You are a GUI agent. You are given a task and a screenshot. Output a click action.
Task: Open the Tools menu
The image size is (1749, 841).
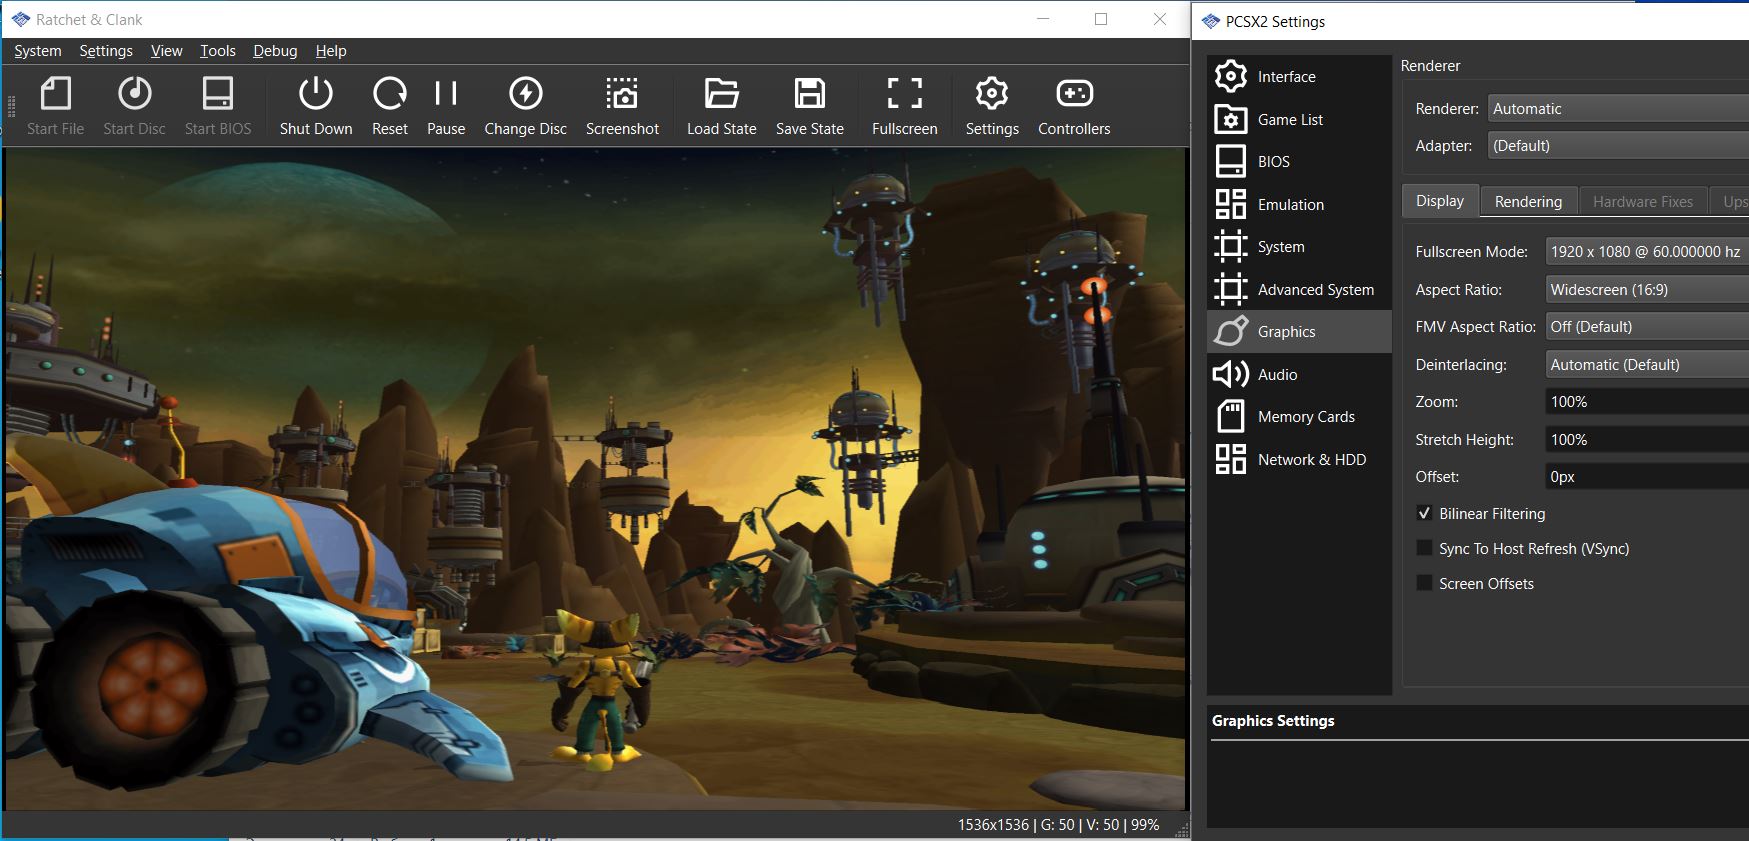[217, 50]
